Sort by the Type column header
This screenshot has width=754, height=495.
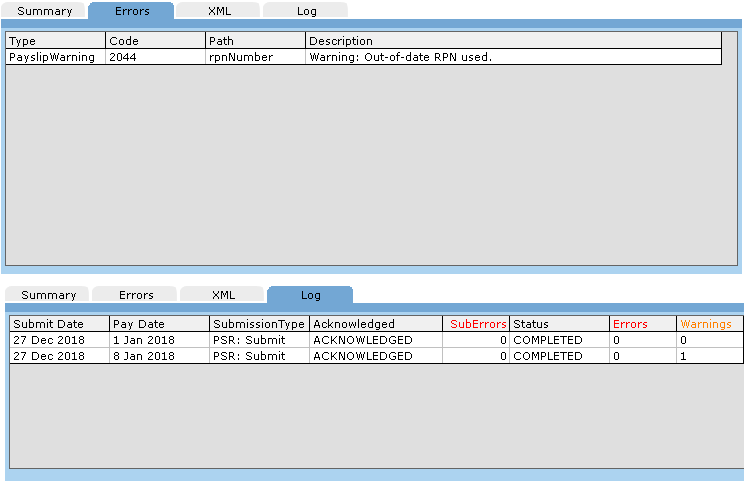point(55,41)
